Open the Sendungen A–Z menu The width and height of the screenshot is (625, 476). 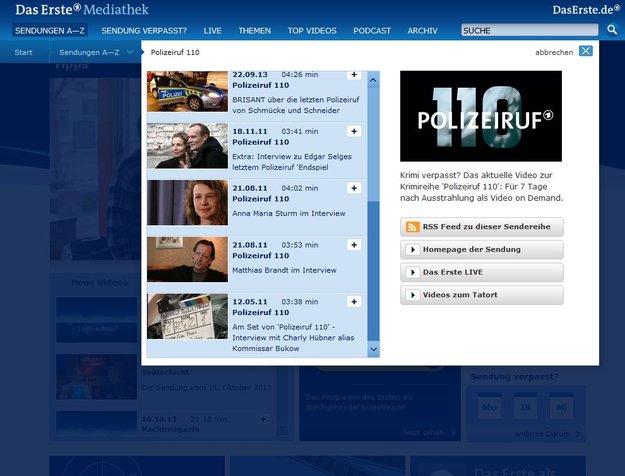point(50,31)
